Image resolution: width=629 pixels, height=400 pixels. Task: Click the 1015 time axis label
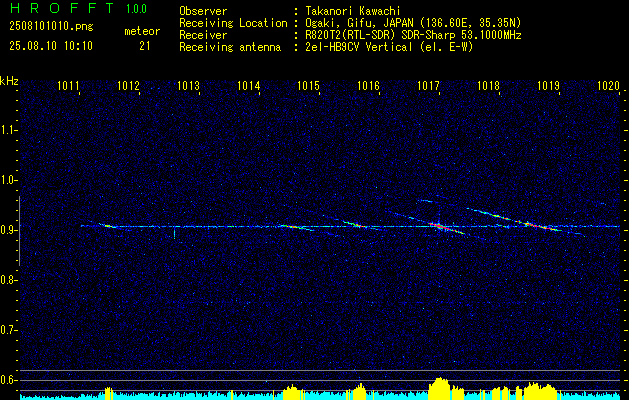(308, 85)
